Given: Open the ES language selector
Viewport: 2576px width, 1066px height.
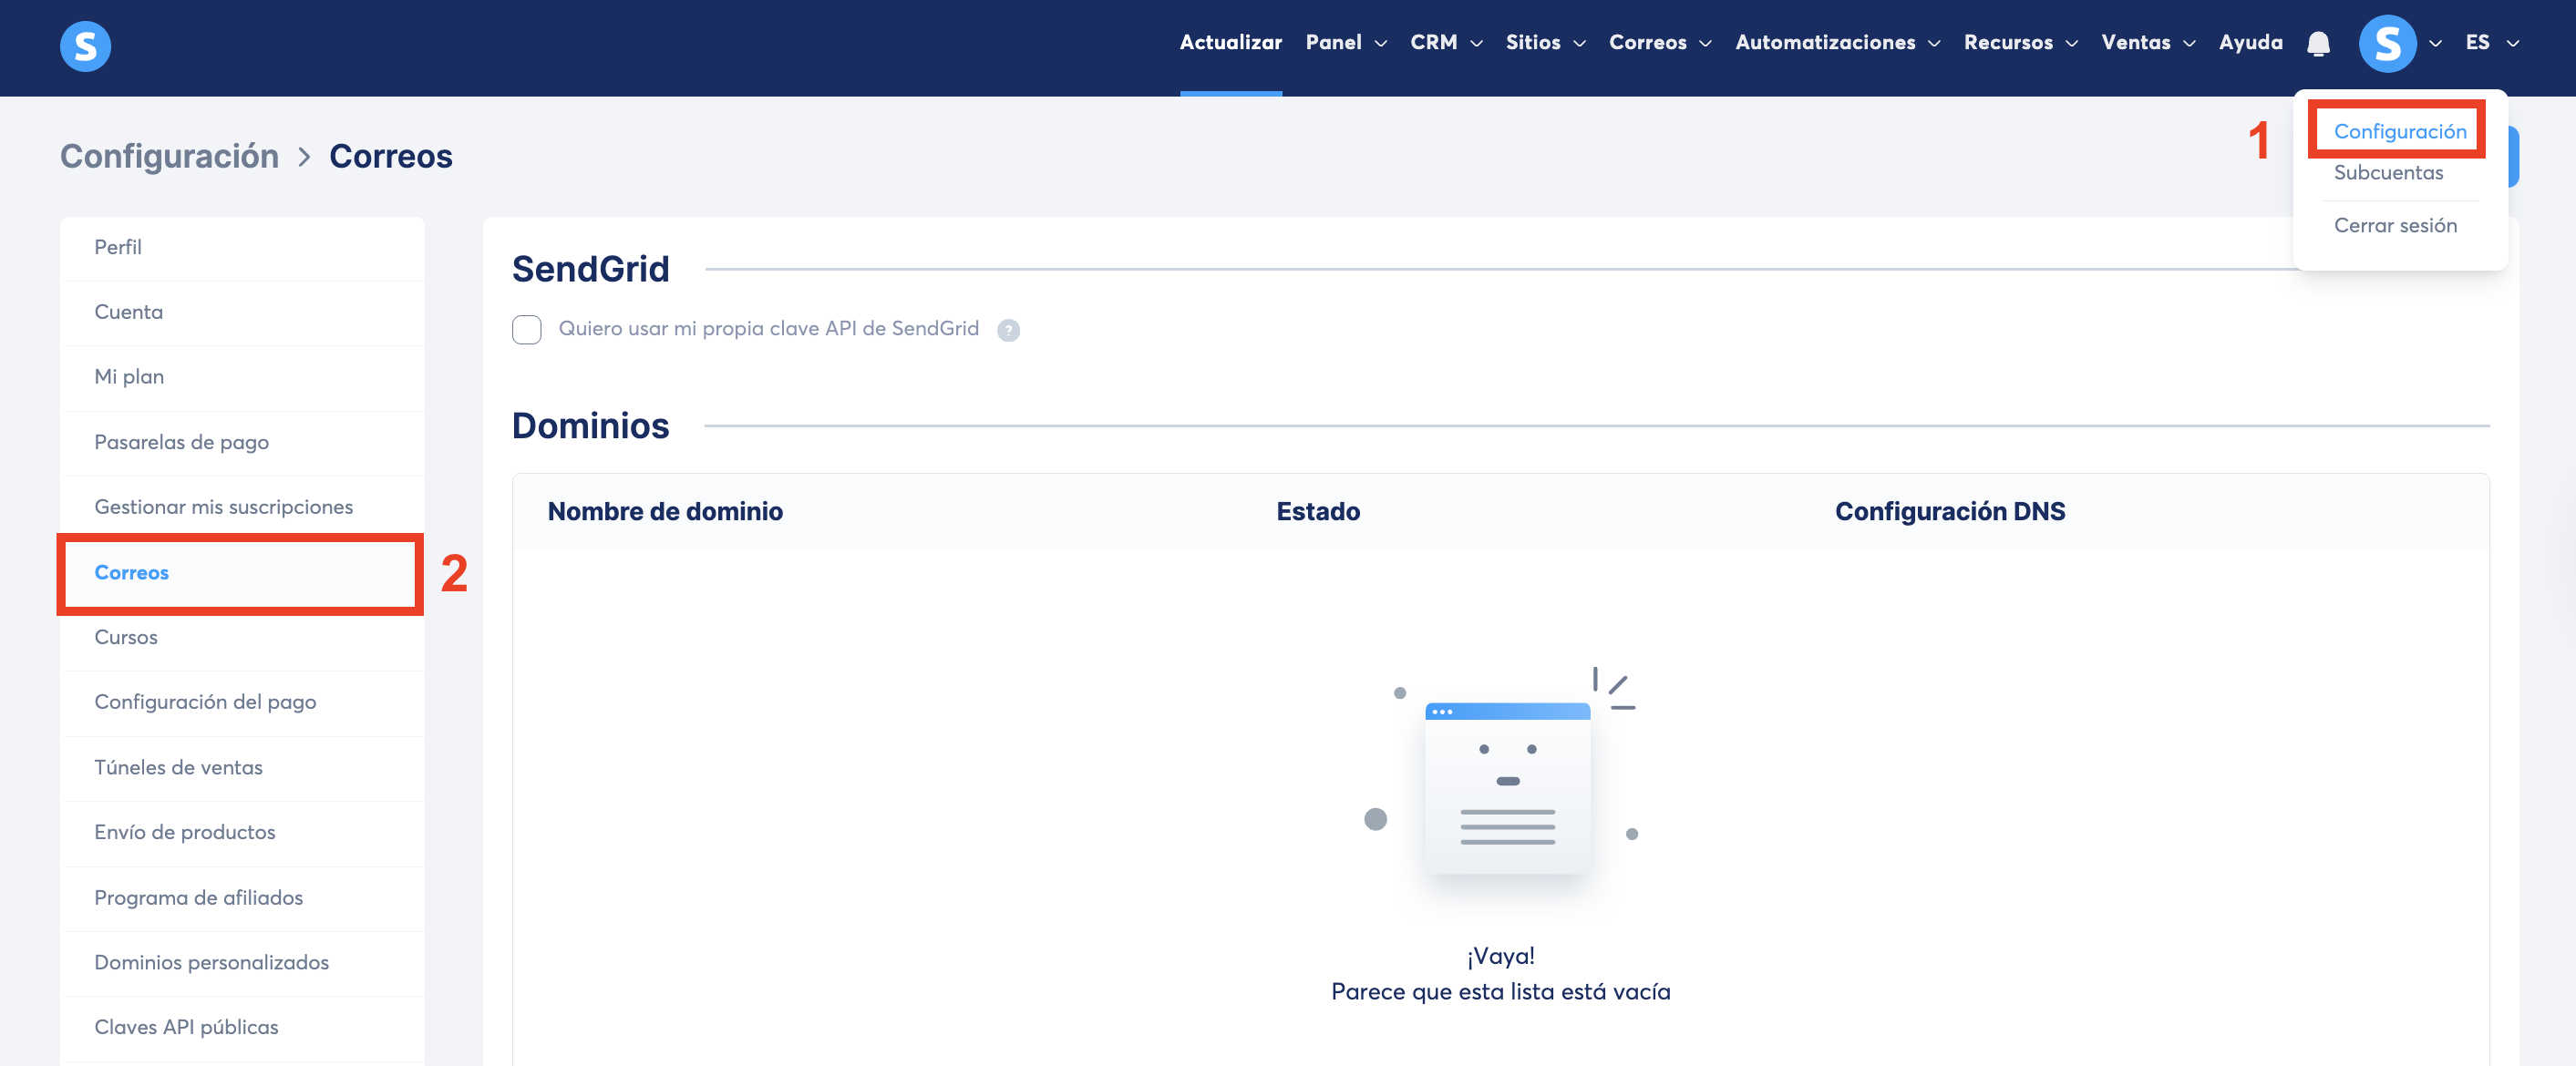Looking at the screenshot, I should pos(2490,43).
